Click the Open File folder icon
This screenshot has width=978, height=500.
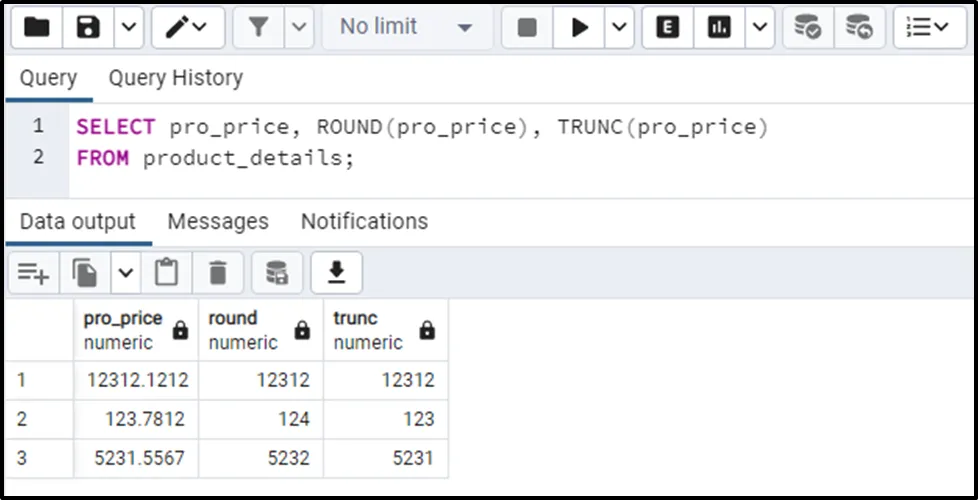[37, 28]
